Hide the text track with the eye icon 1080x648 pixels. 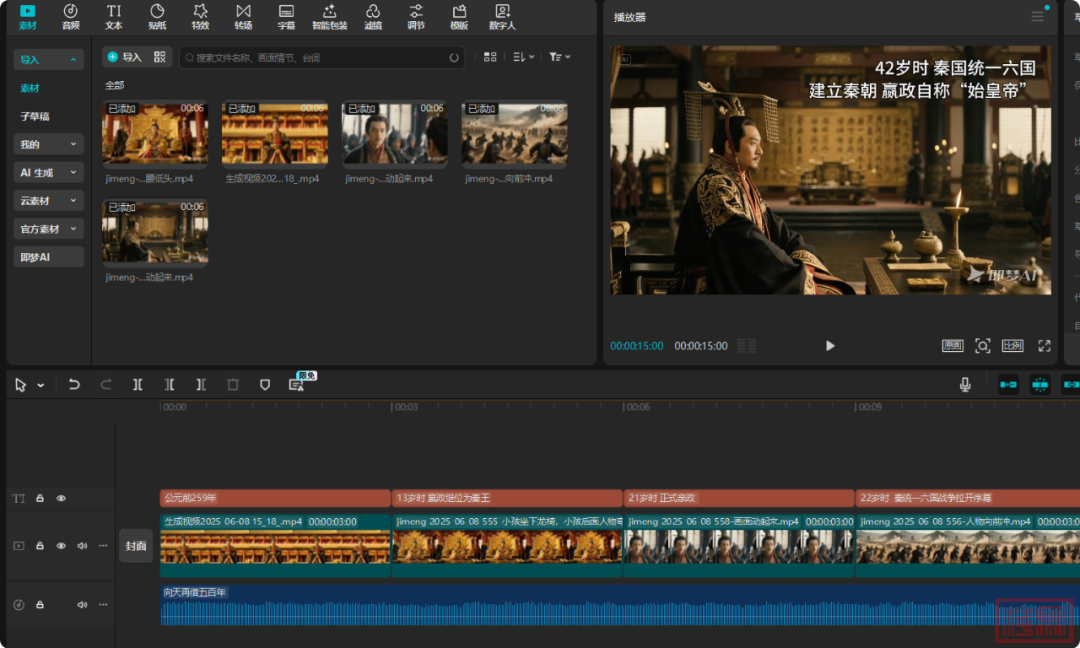[x=61, y=498]
